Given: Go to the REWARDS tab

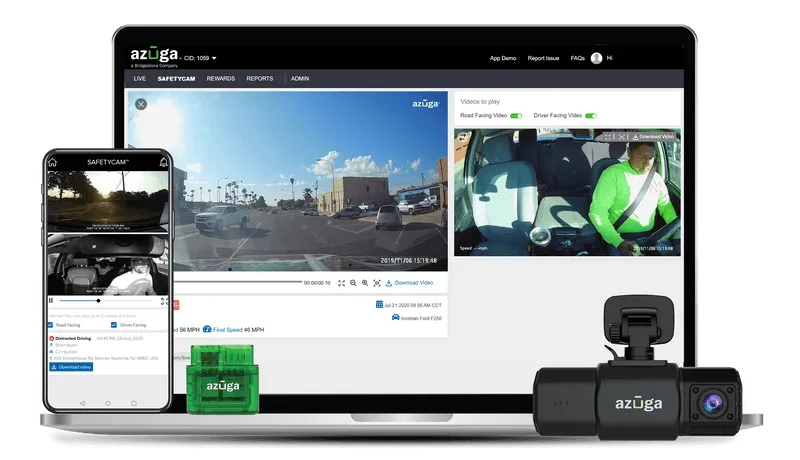Looking at the screenshot, I should 221,78.
